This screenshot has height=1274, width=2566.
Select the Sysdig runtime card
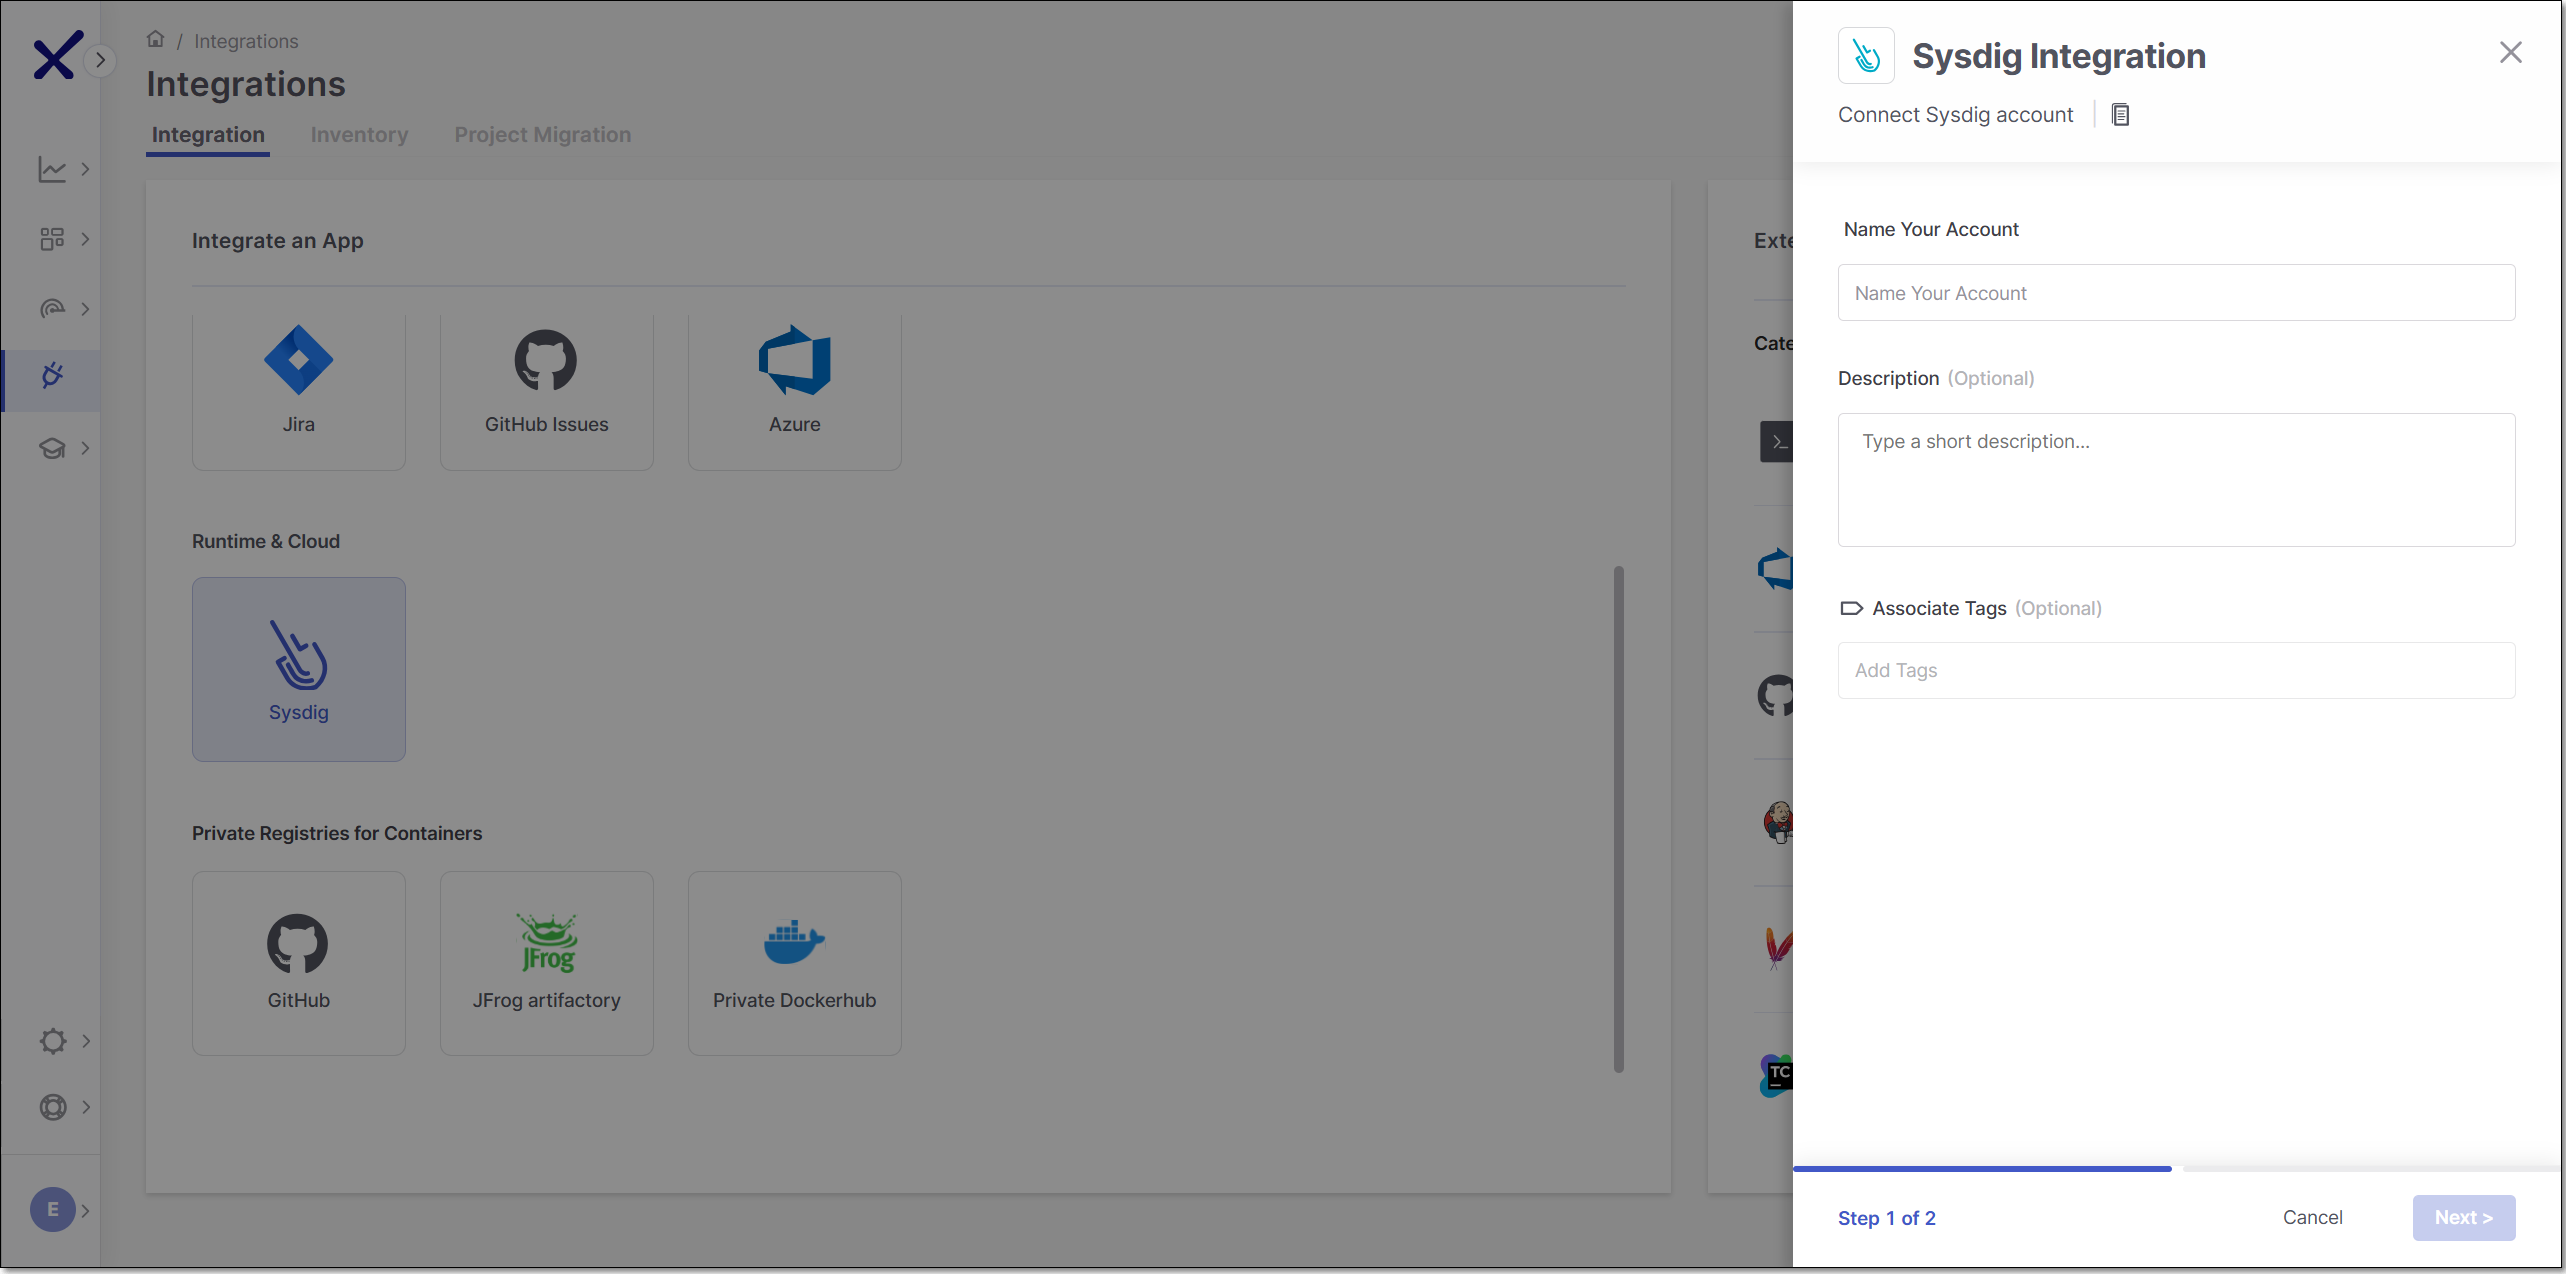(x=298, y=669)
